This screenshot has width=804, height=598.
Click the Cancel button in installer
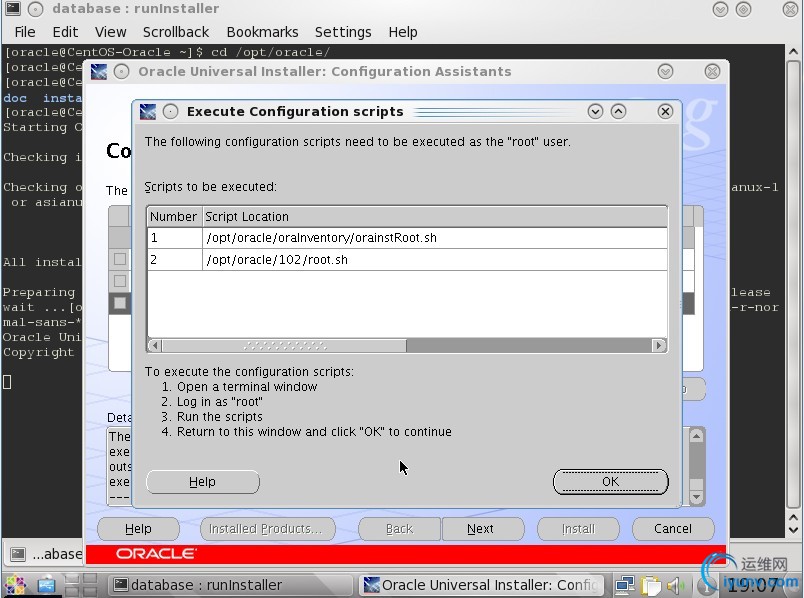click(673, 529)
